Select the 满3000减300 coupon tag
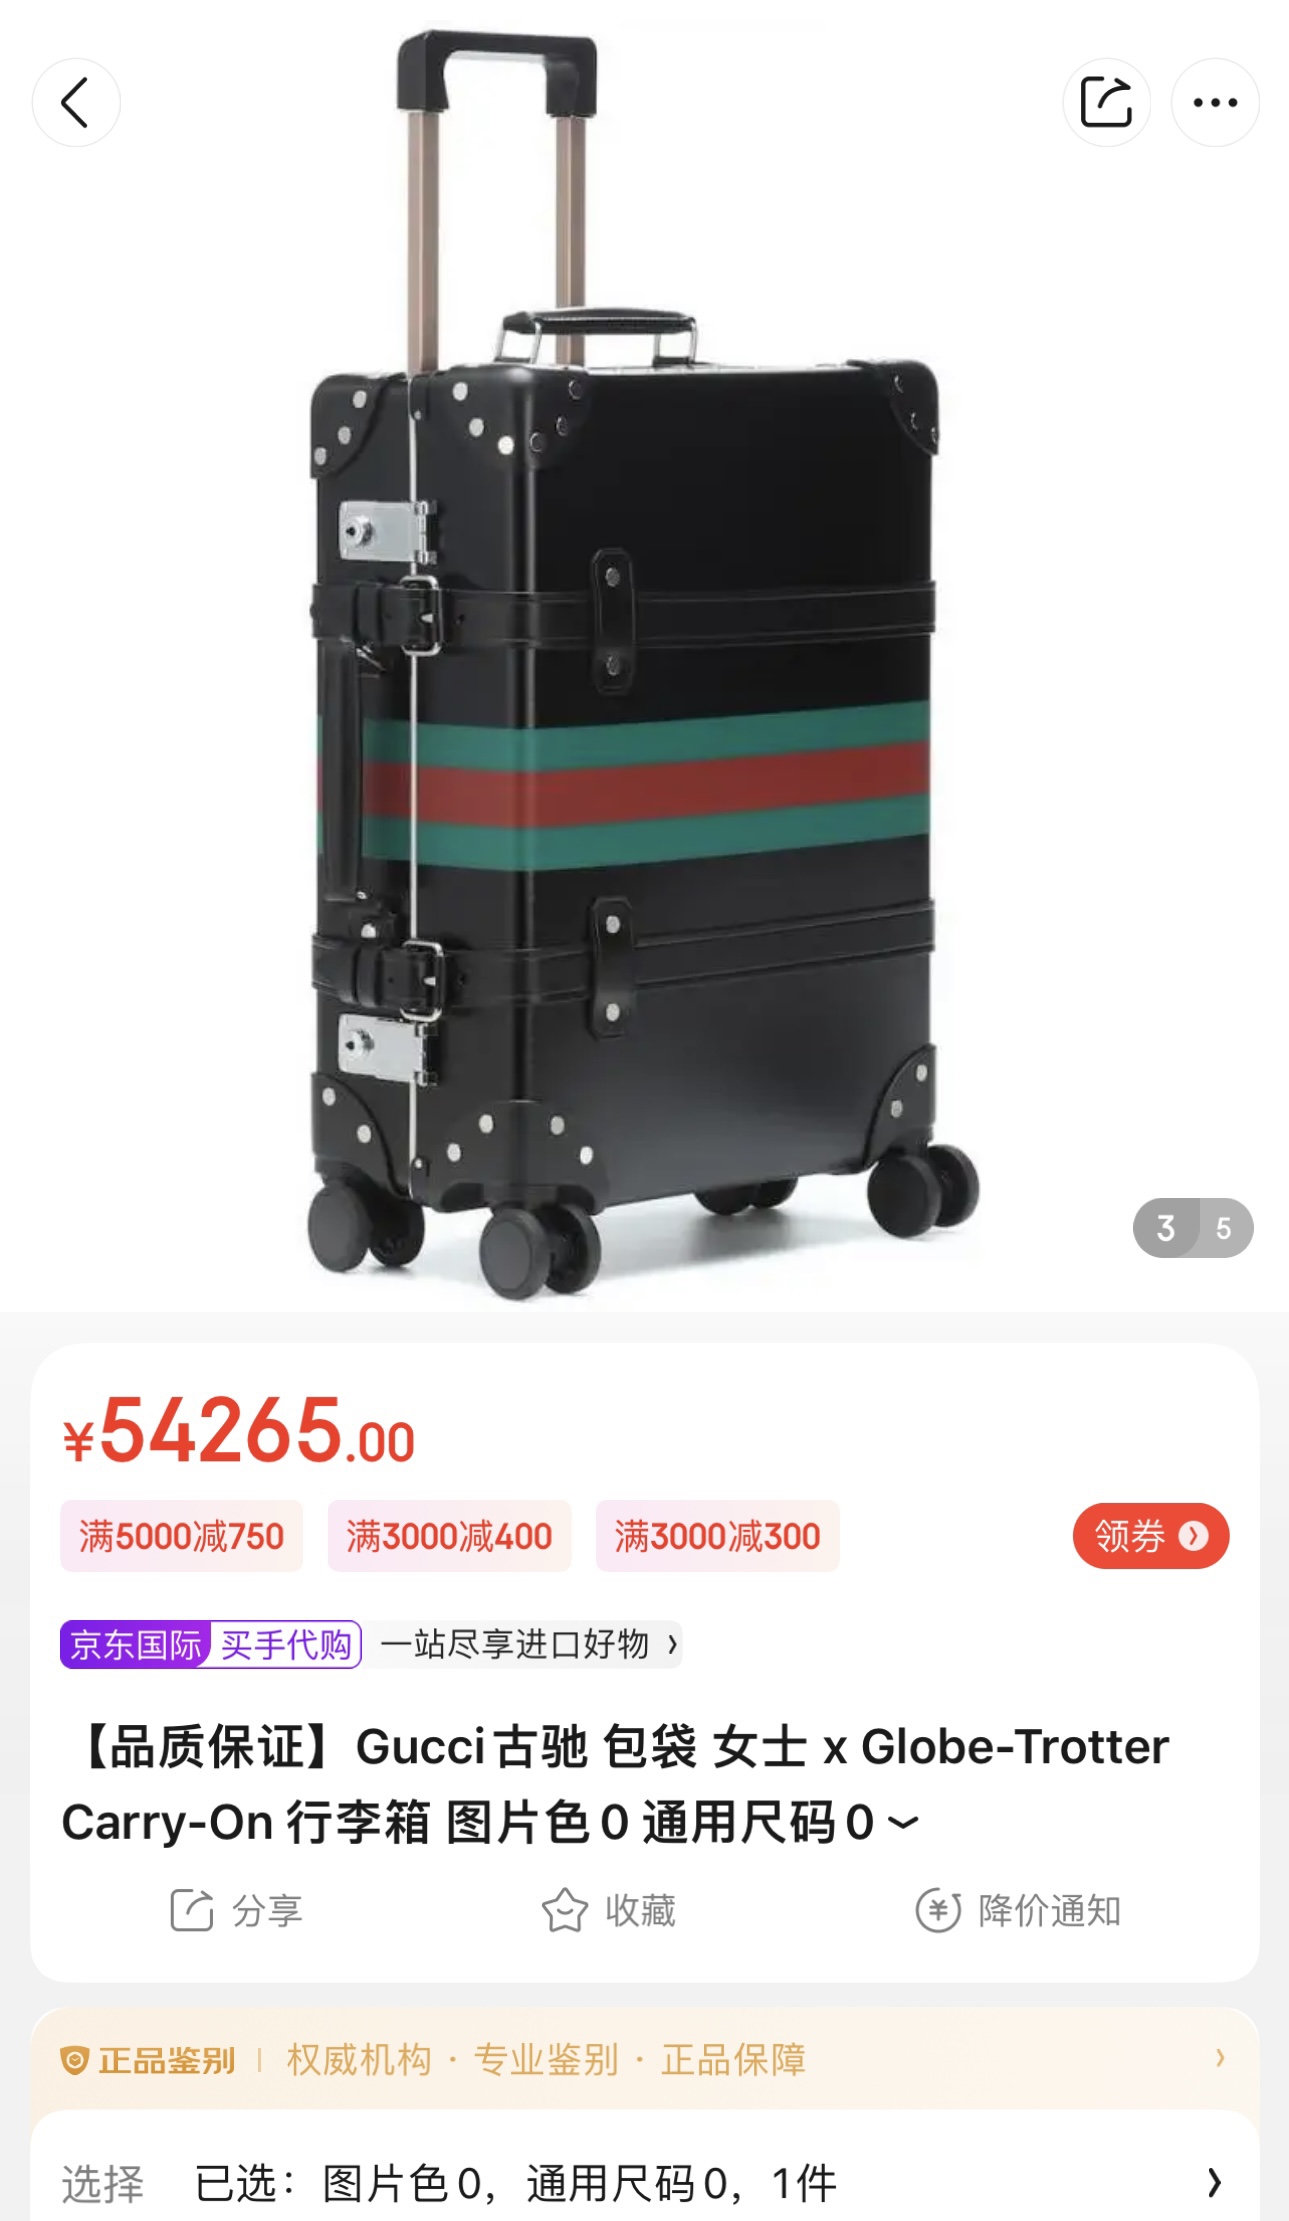 [717, 1536]
